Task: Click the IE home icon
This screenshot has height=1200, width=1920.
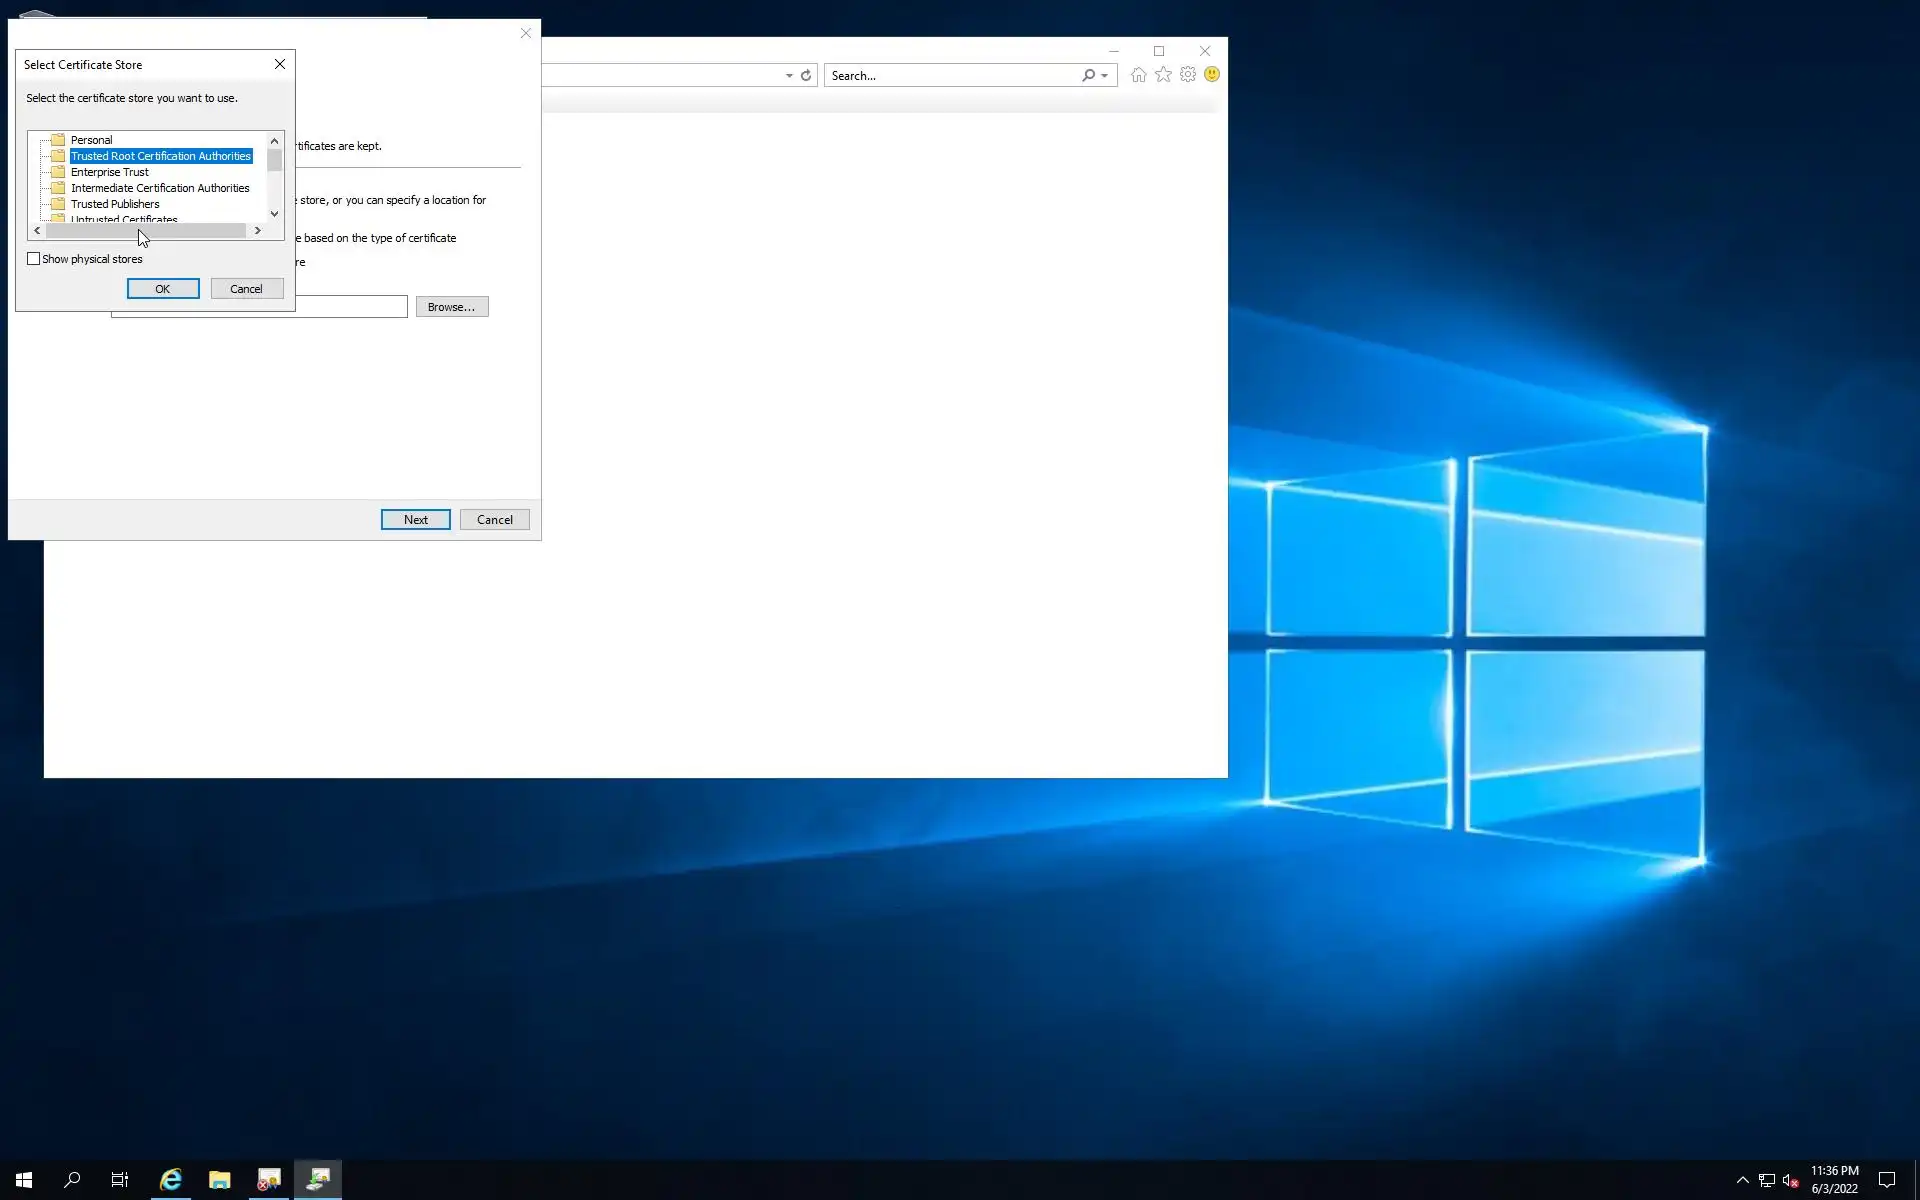Action: point(1138,75)
